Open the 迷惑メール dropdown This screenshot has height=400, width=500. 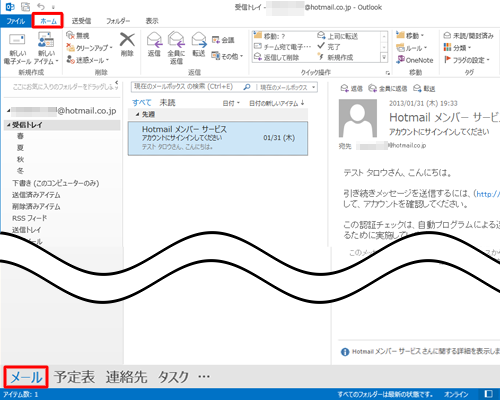coord(88,60)
